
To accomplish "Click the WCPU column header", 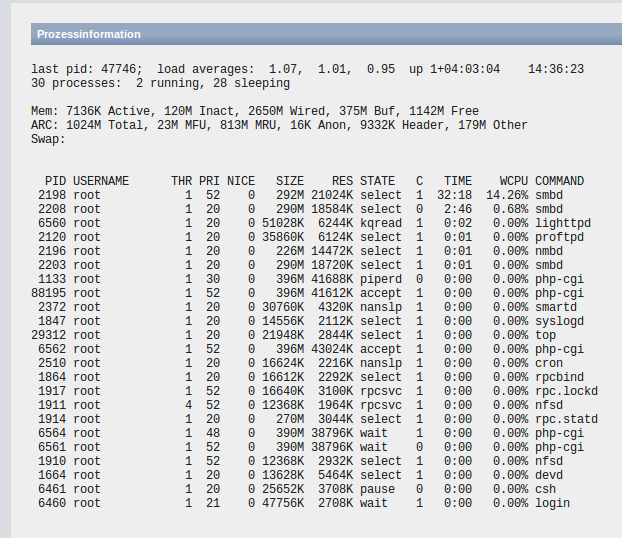I will [x=514, y=181].
